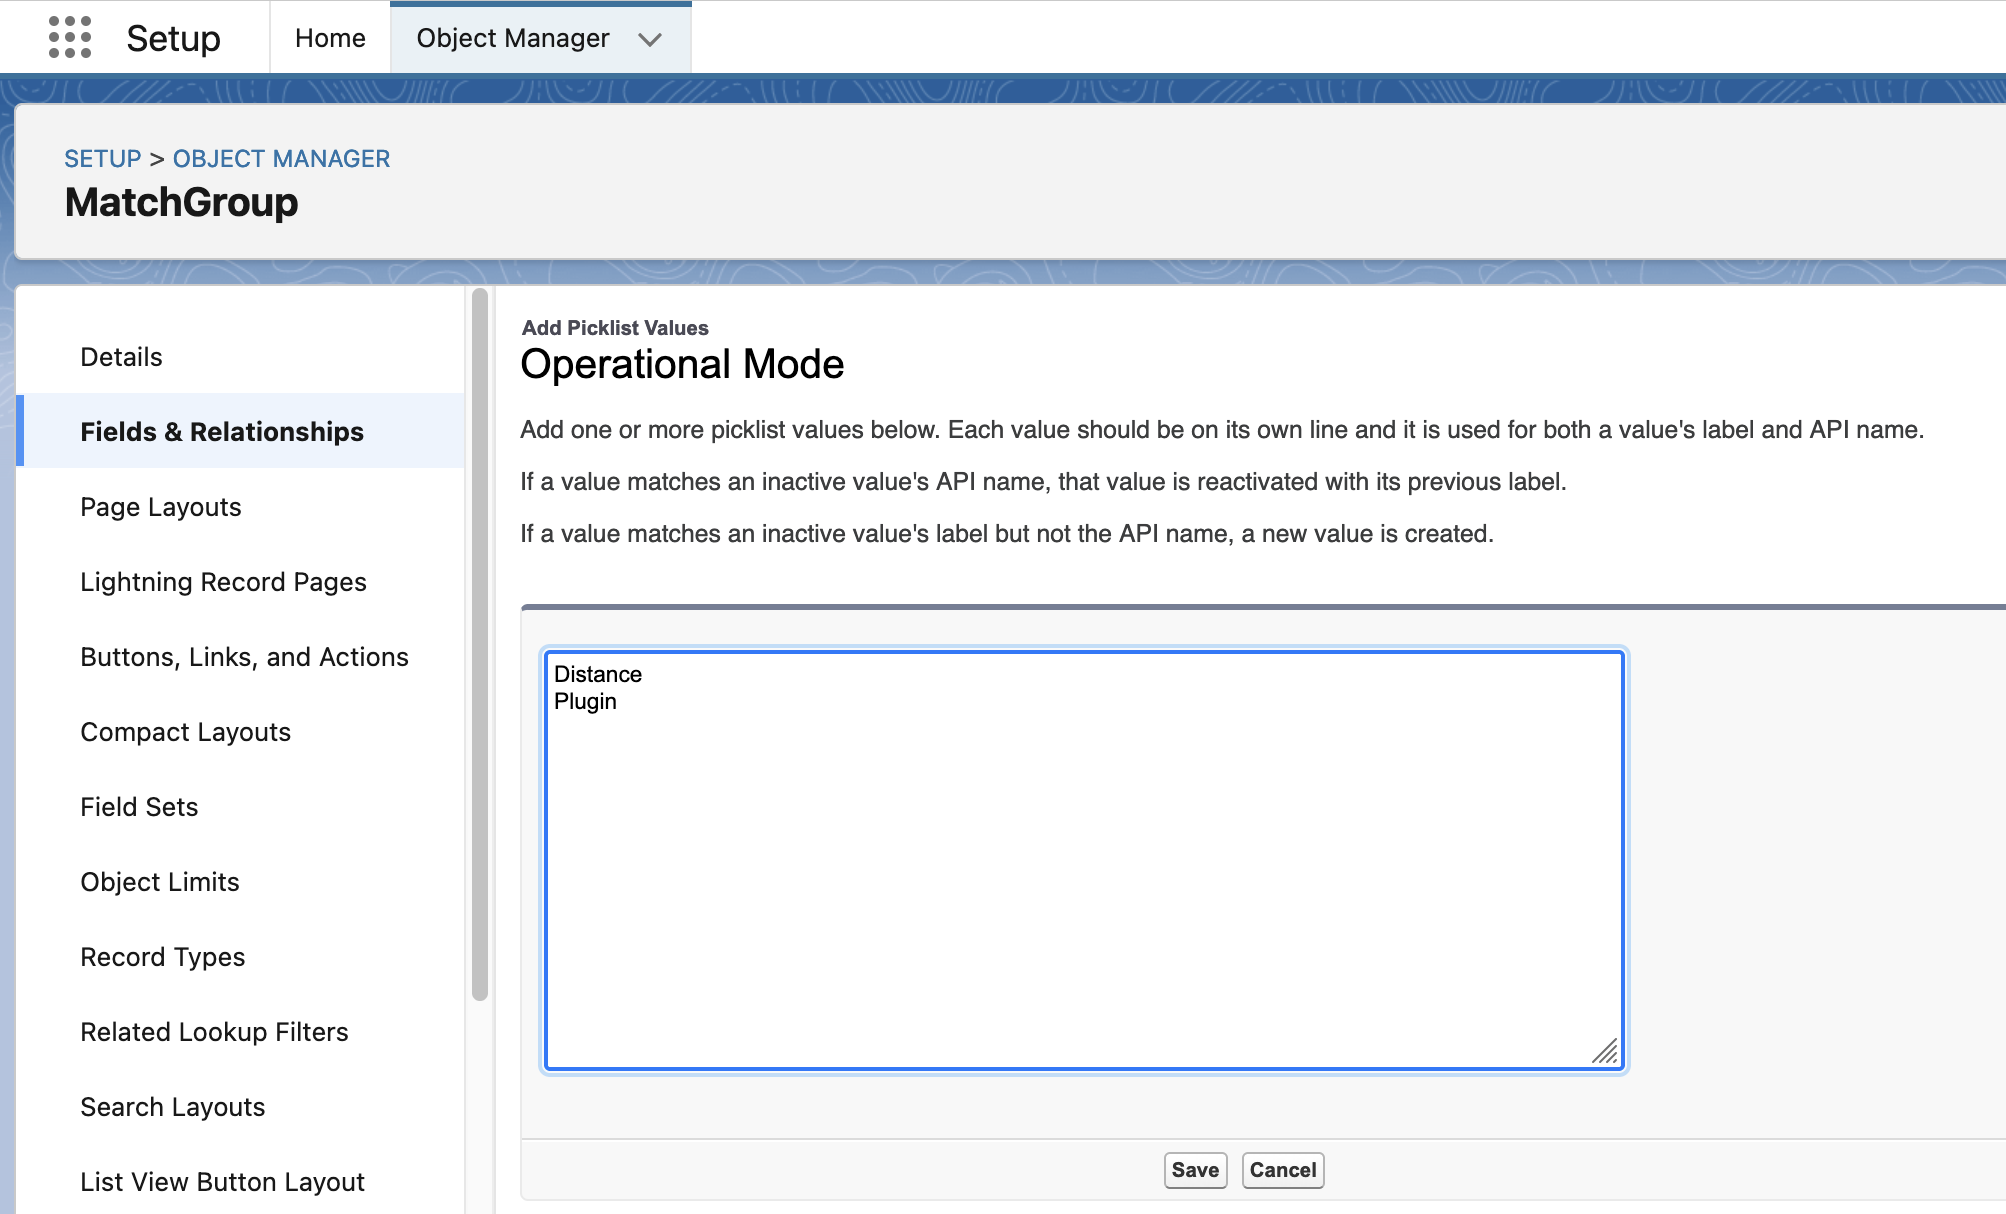The height and width of the screenshot is (1214, 2006).
Task: Cancel adding picklist values
Action: pyautogui.click(x=1283, y=1170)
